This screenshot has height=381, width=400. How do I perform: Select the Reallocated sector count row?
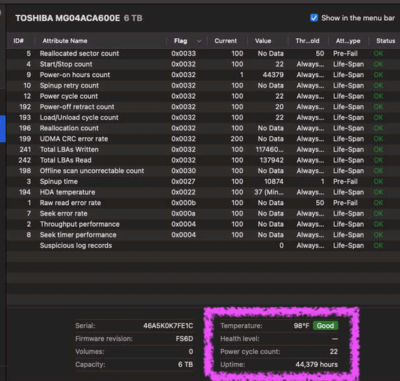tap(203, 53)
